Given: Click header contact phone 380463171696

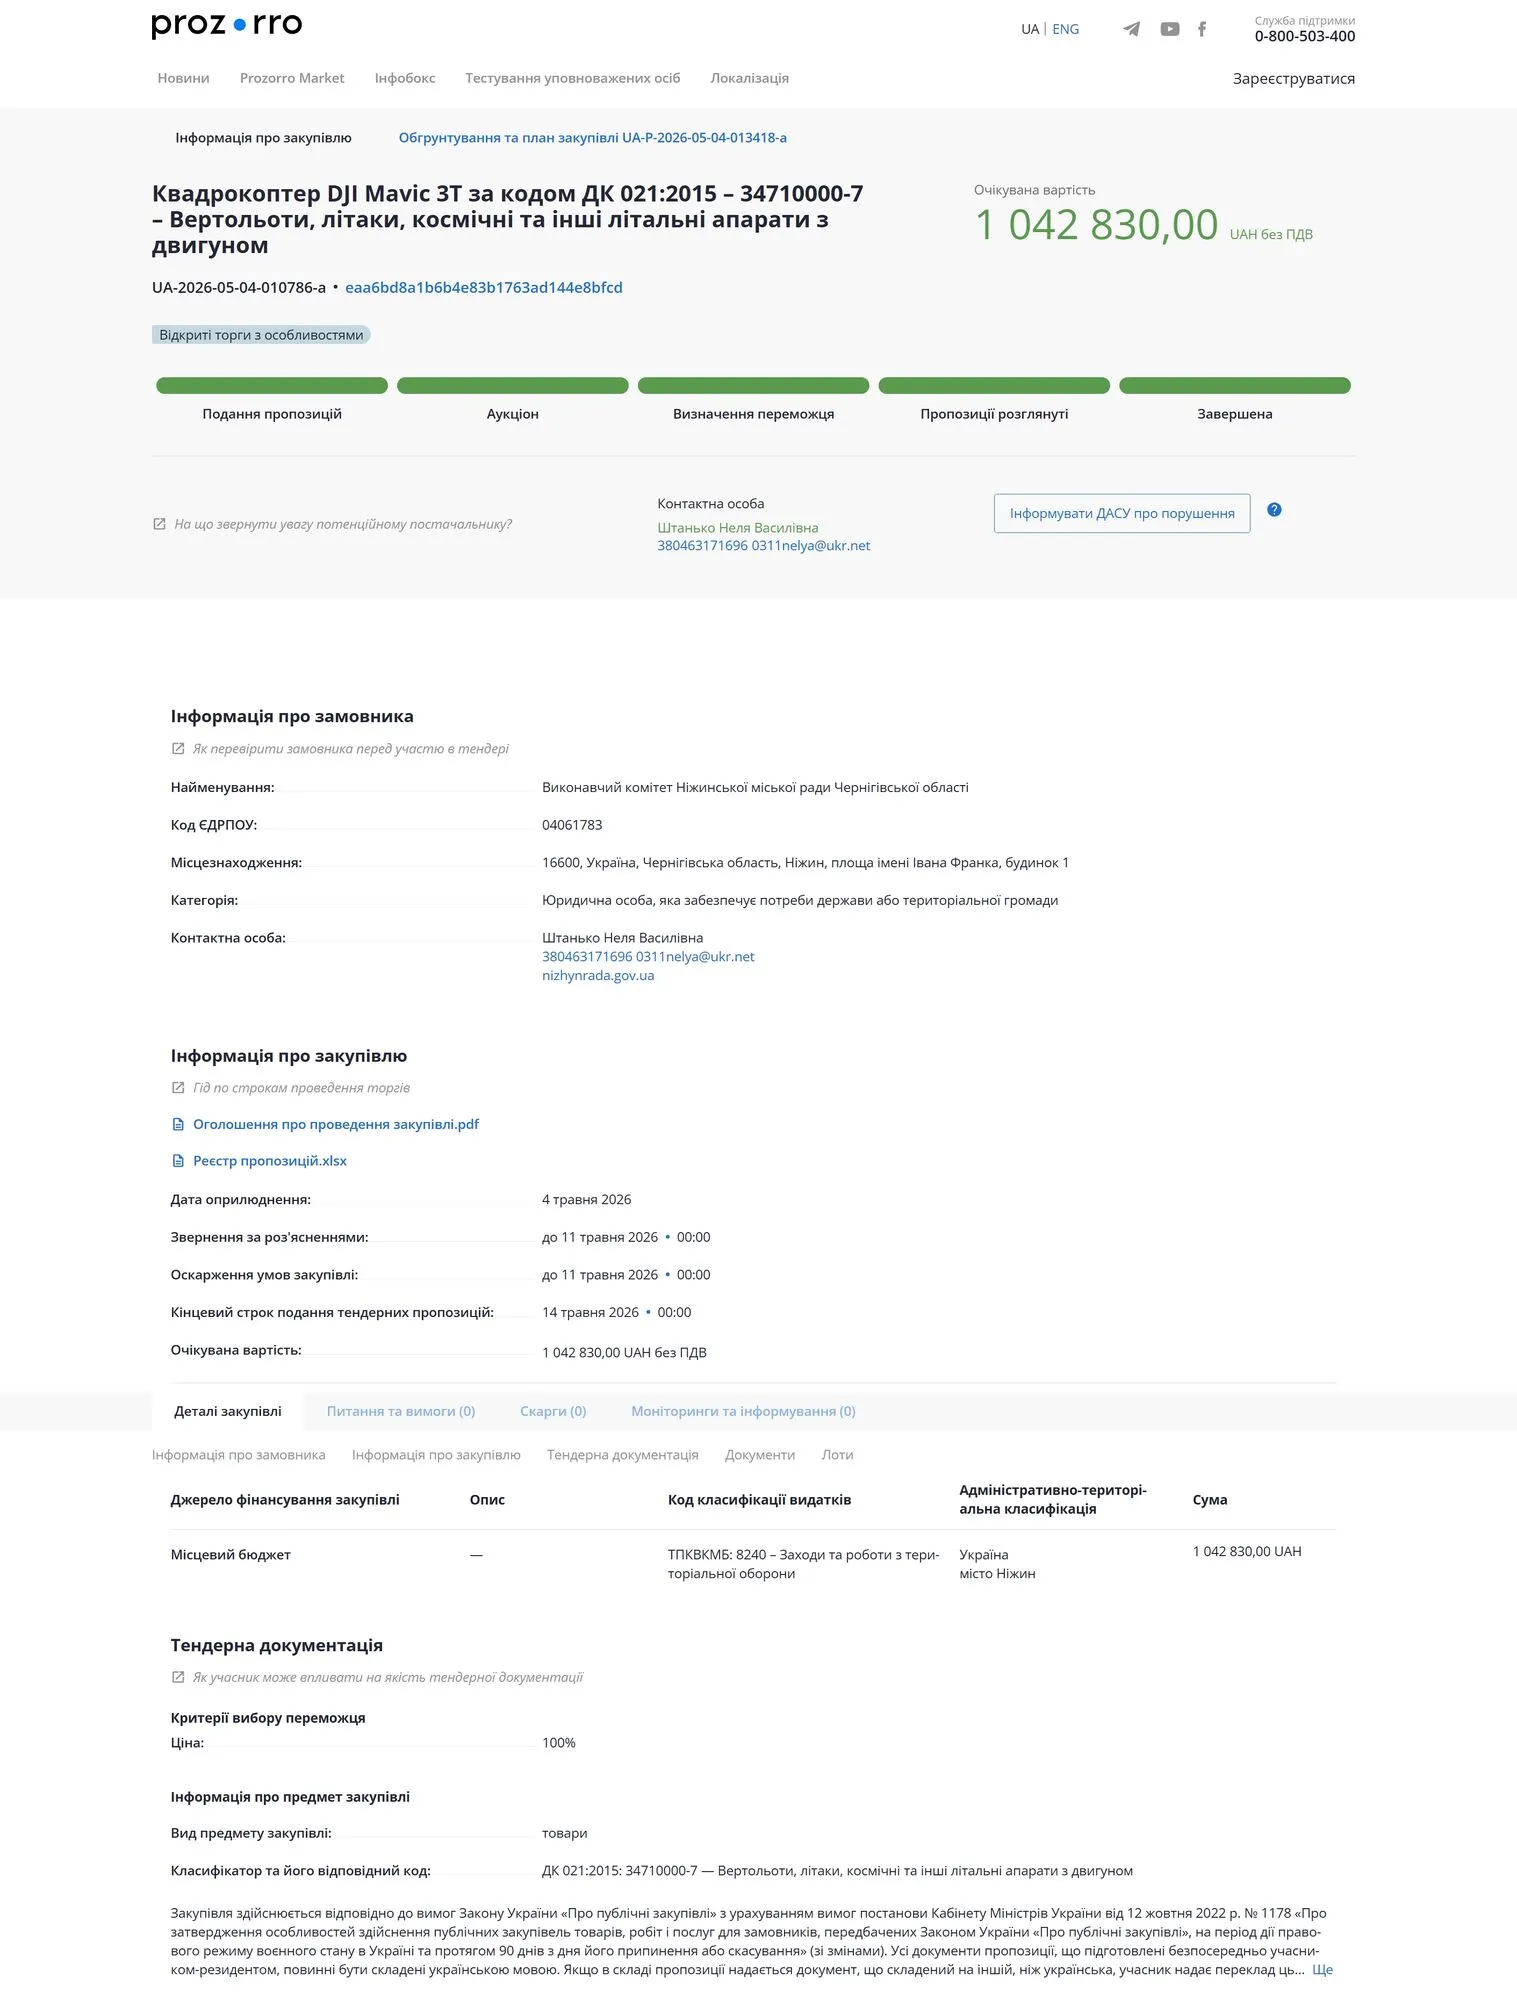Looking at the screenshot, I should pyautogui.click(x=702, y=546).
